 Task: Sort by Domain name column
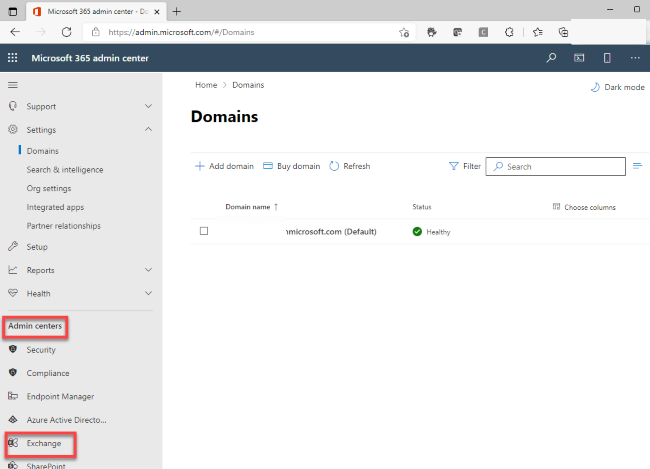coord(251,207)
